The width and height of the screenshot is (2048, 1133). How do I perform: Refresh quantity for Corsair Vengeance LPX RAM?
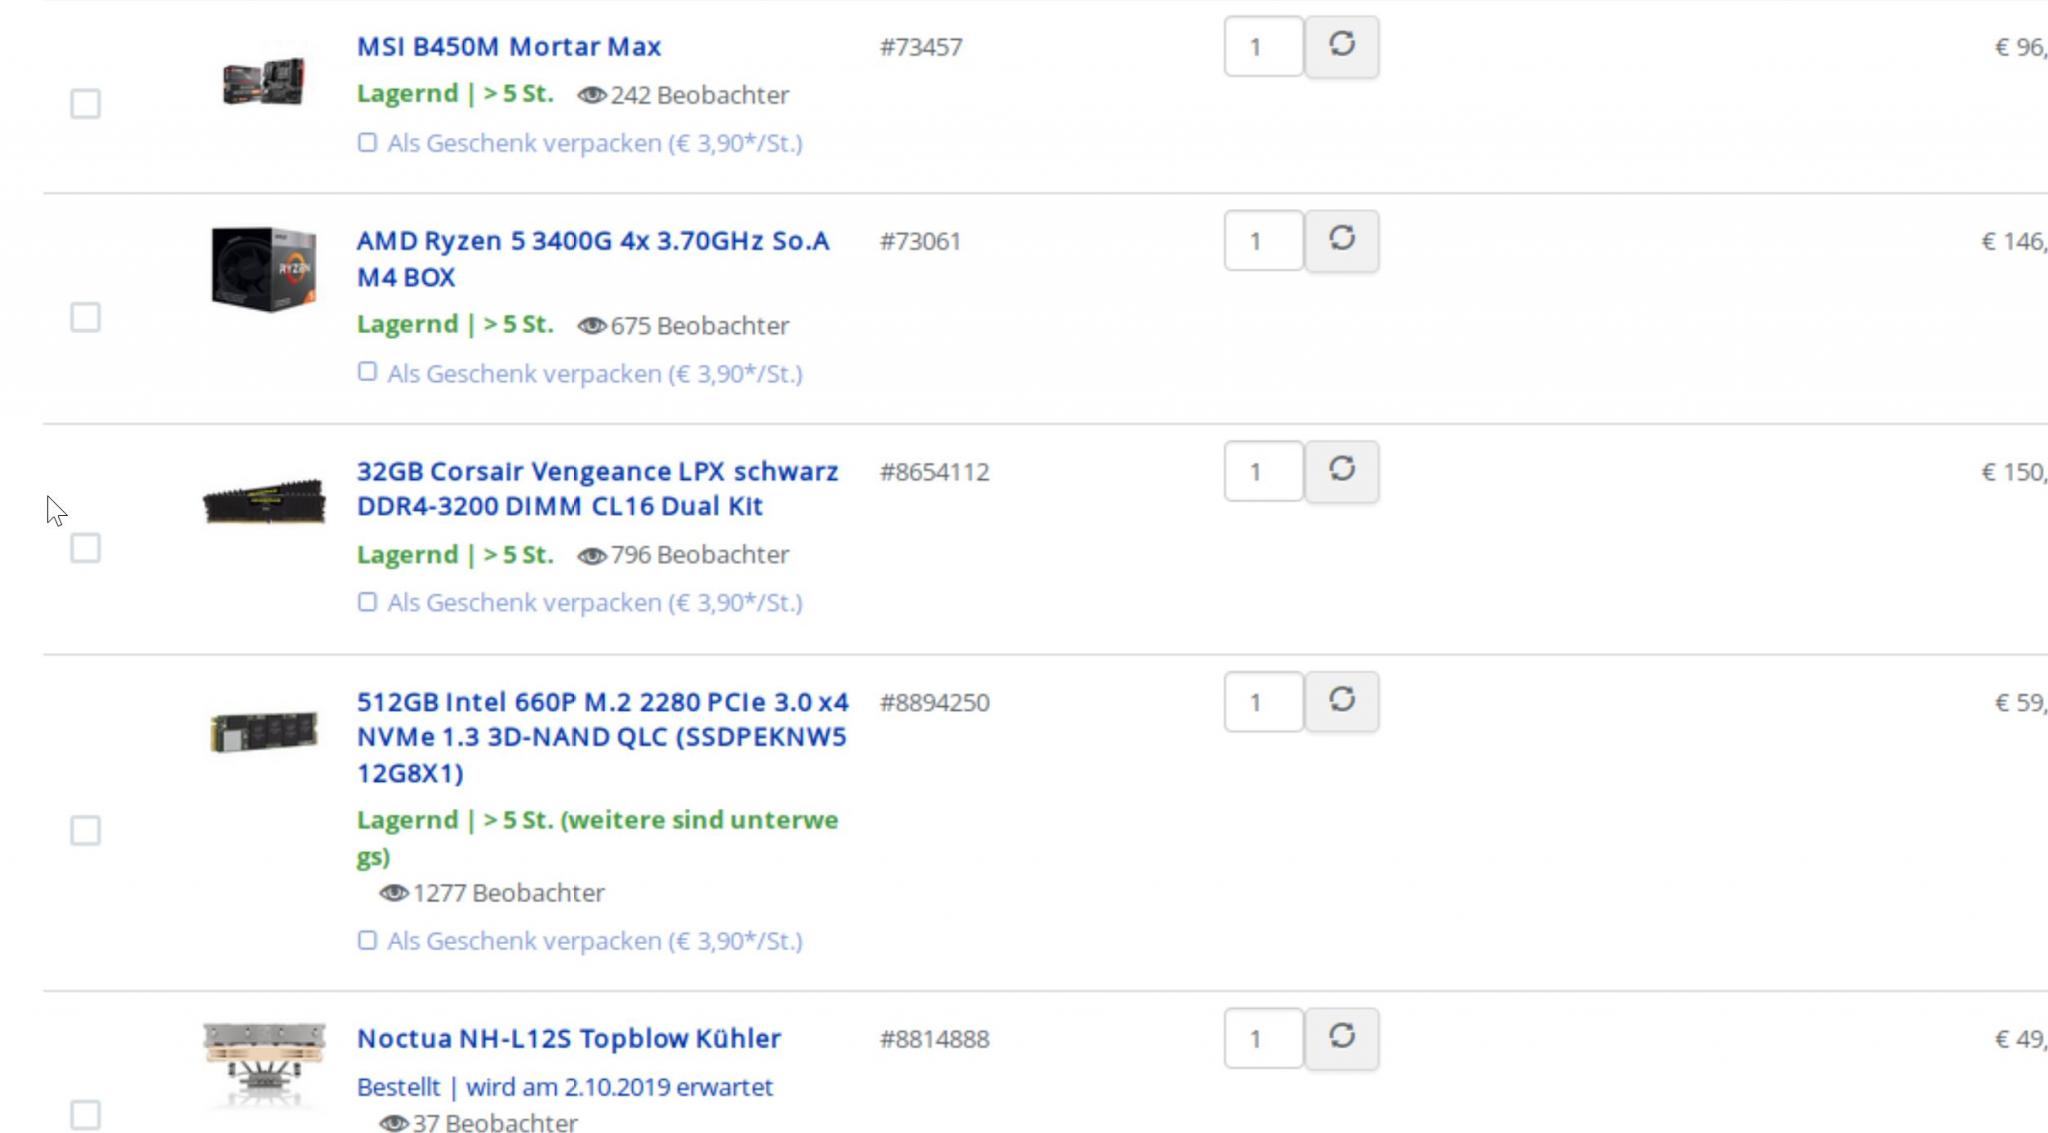pos(1341,471)
